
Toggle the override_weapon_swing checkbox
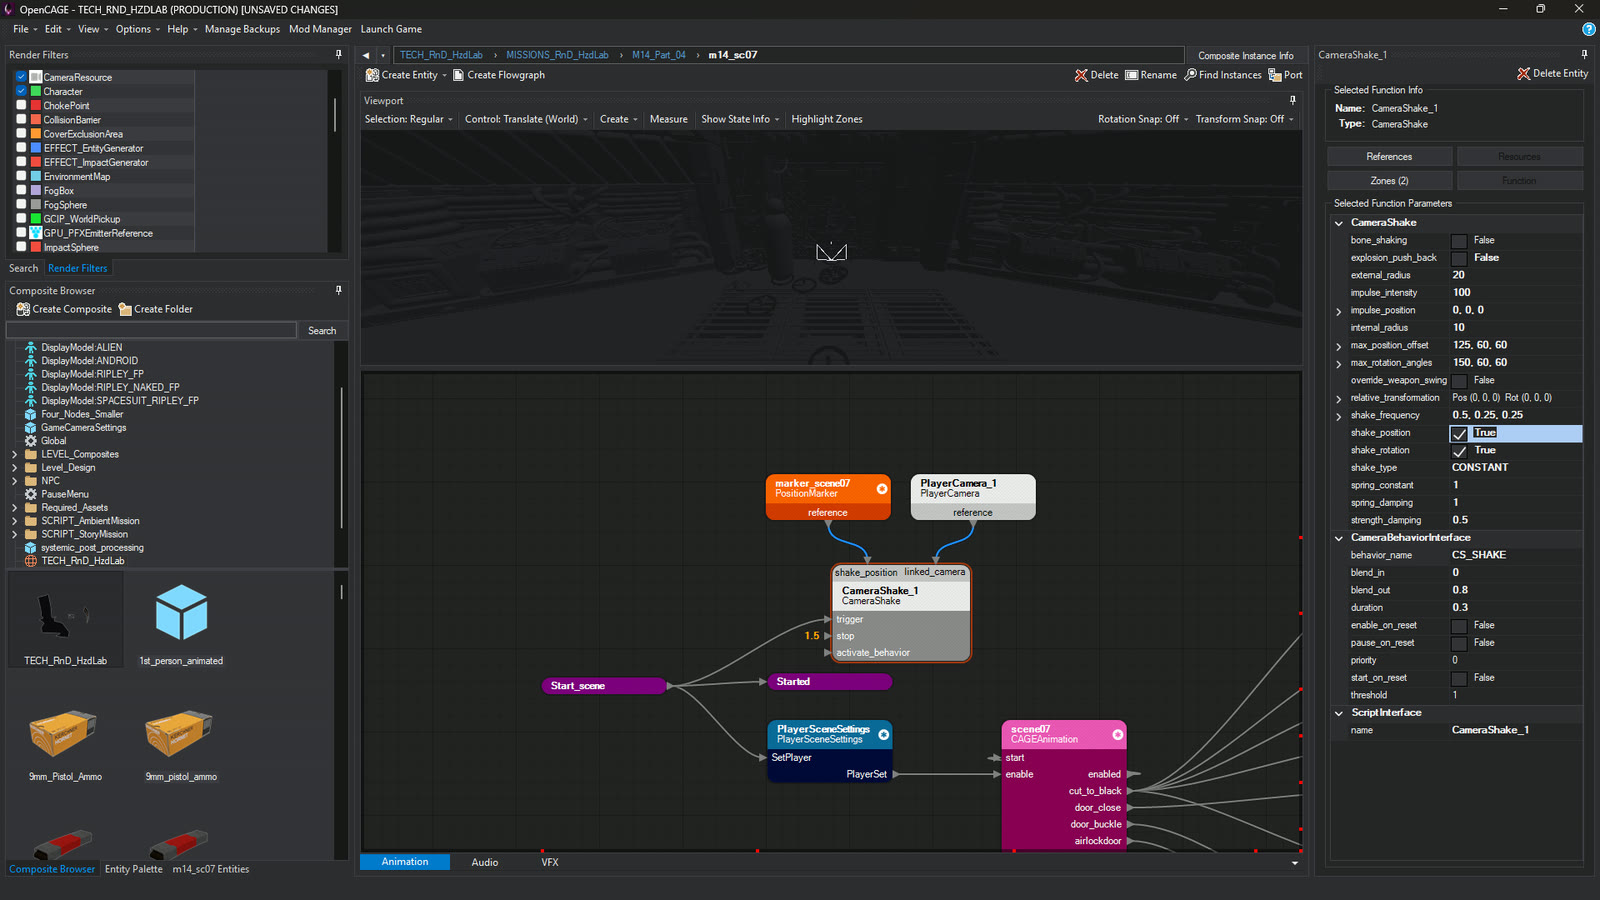tap(1459, 381)
